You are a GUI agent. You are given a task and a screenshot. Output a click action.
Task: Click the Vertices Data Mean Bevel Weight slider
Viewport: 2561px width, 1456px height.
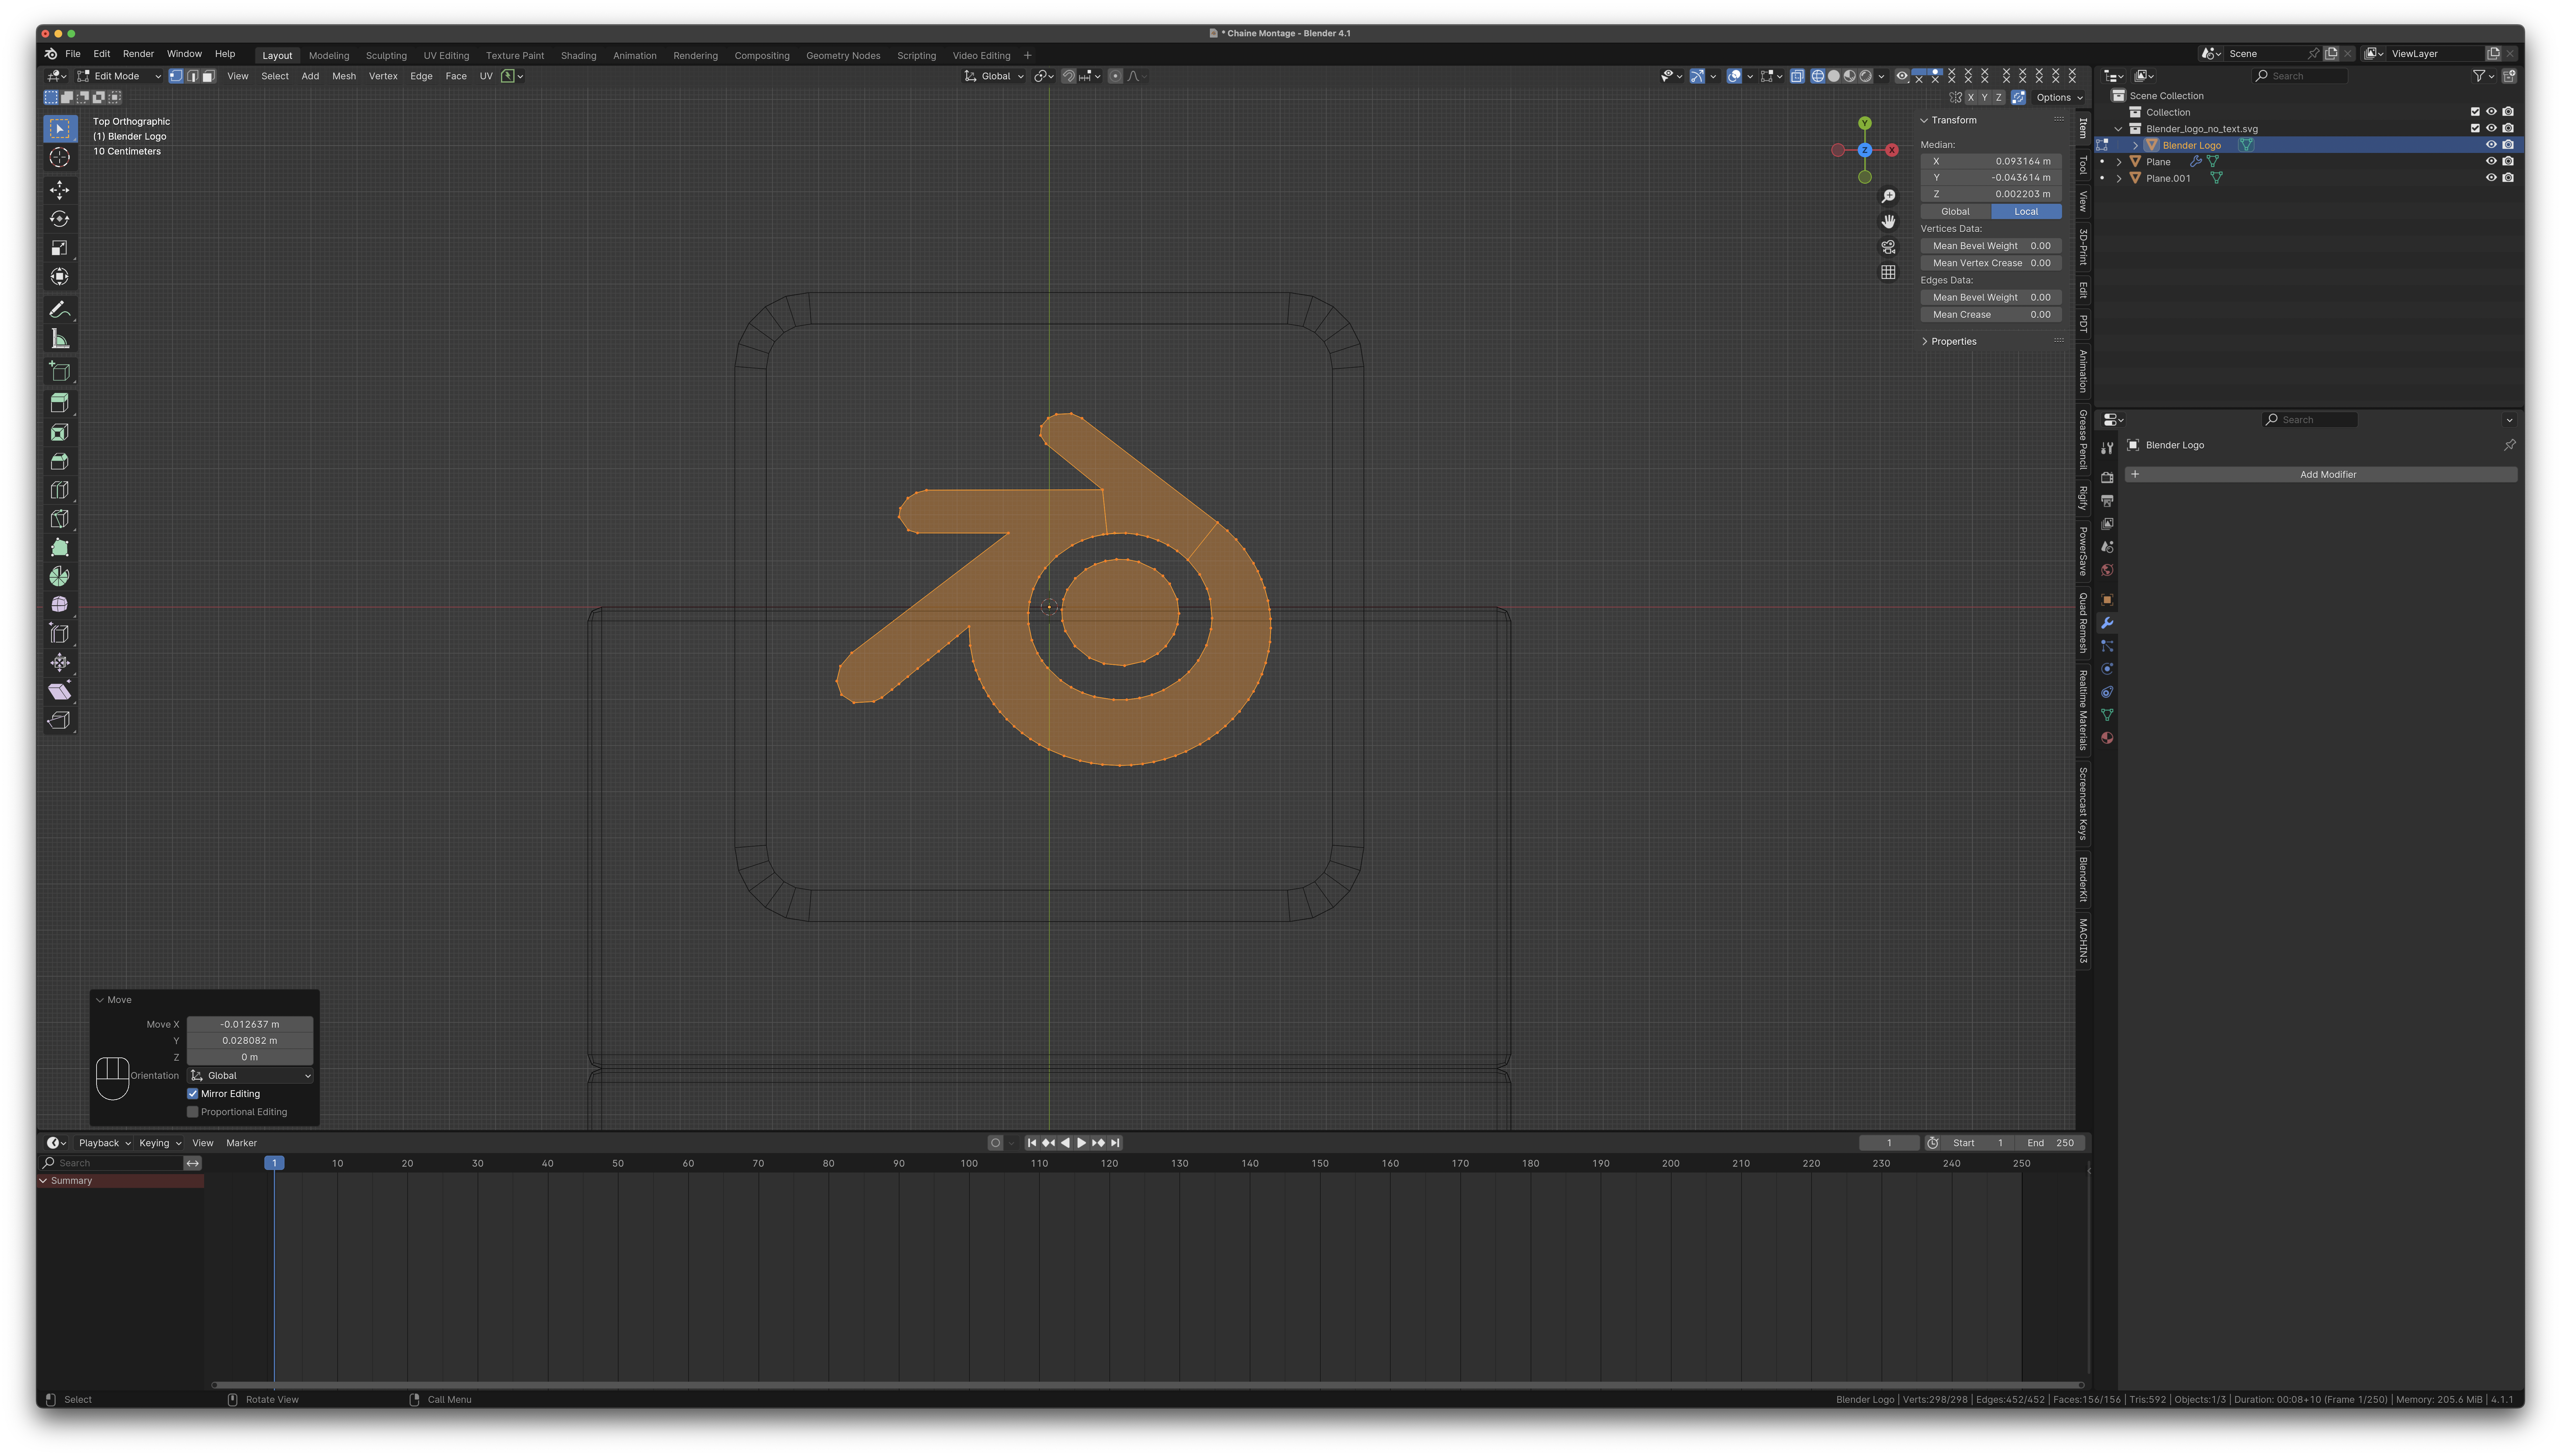click(x=1991, y=246)
